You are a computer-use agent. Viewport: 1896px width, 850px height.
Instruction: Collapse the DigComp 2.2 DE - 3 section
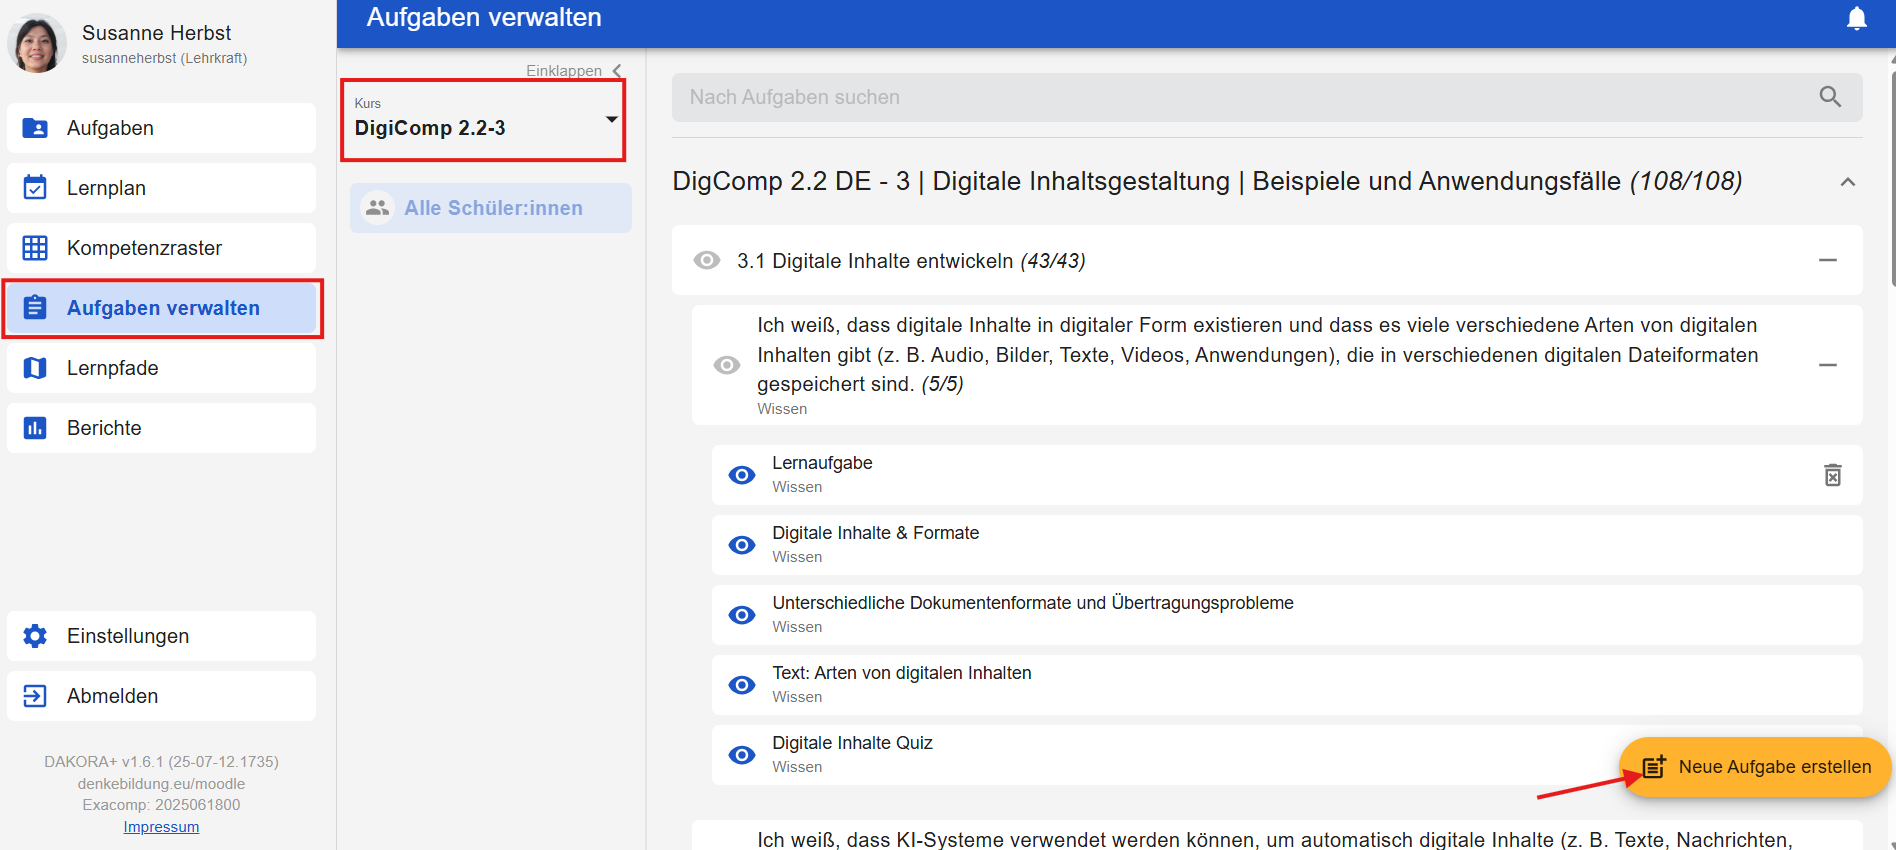1847,182
